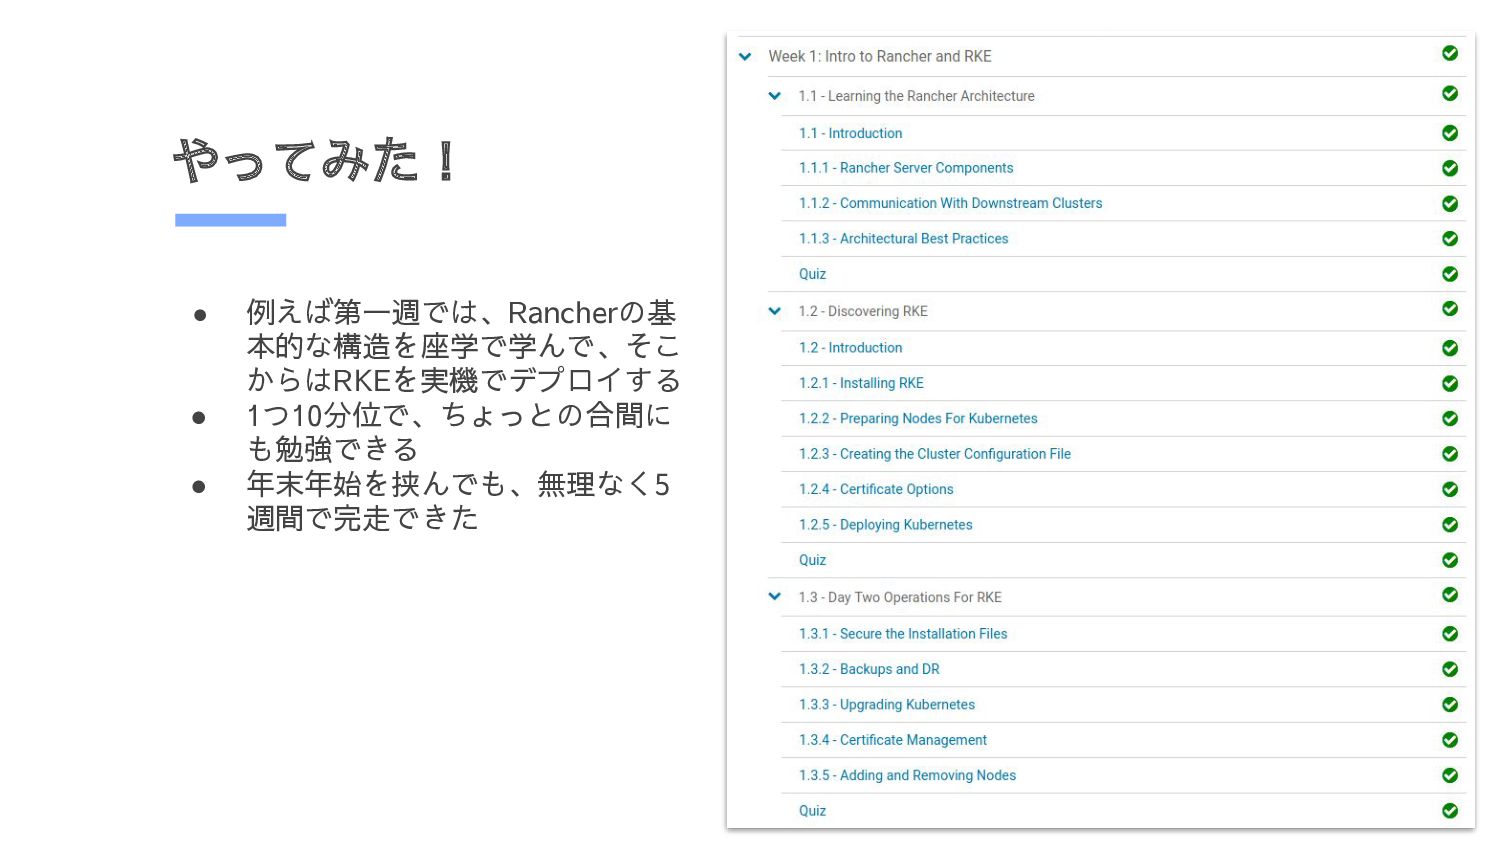Click the check beside Creating the Cluster Configuration File
1500x844 pixels.
tap(1450, 454)
